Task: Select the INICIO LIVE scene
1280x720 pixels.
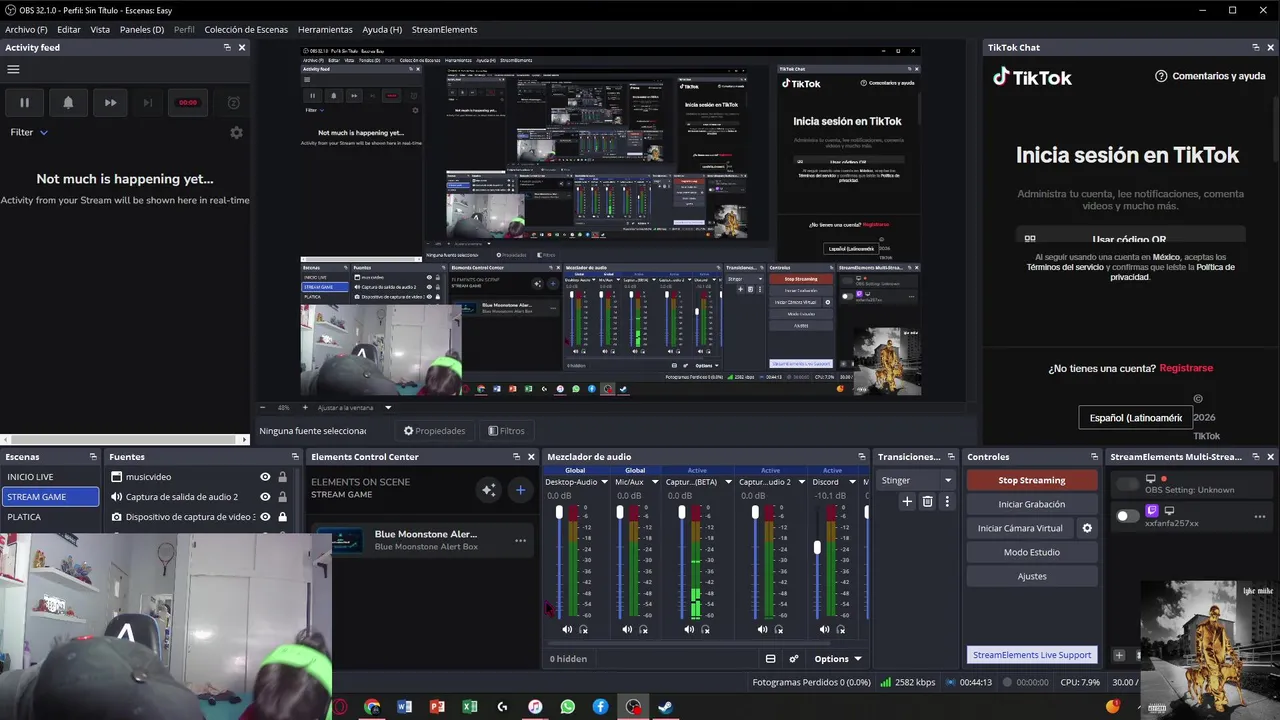Action: pos(50,477)
